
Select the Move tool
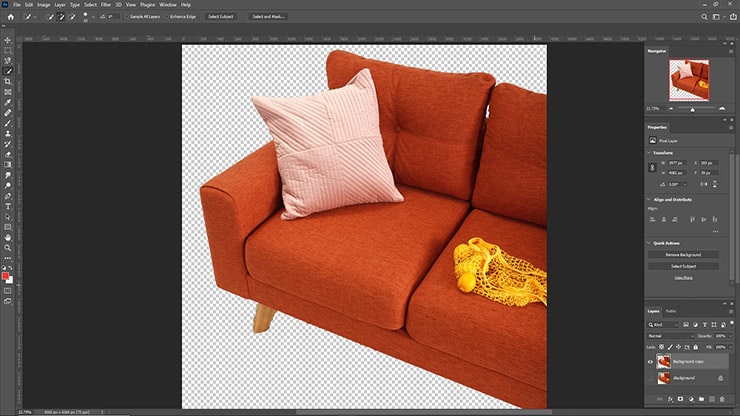coord(8,39)
